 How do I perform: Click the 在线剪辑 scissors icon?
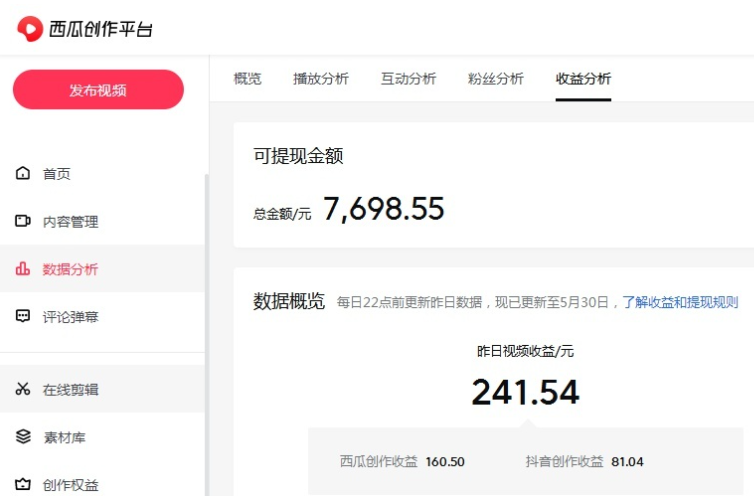click(23, 389)
